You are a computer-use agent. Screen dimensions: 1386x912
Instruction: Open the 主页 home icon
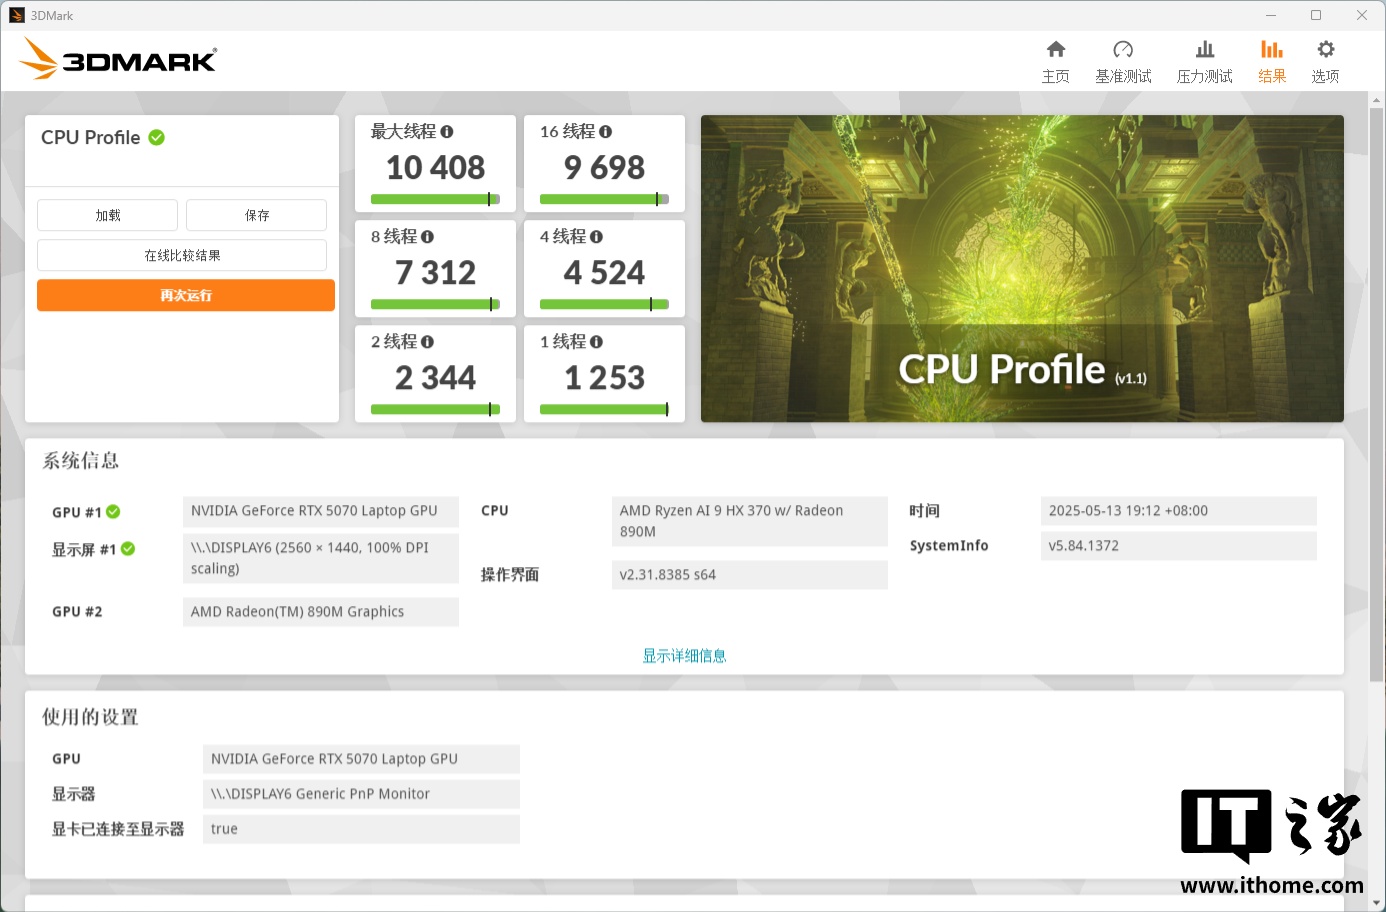1056,50
